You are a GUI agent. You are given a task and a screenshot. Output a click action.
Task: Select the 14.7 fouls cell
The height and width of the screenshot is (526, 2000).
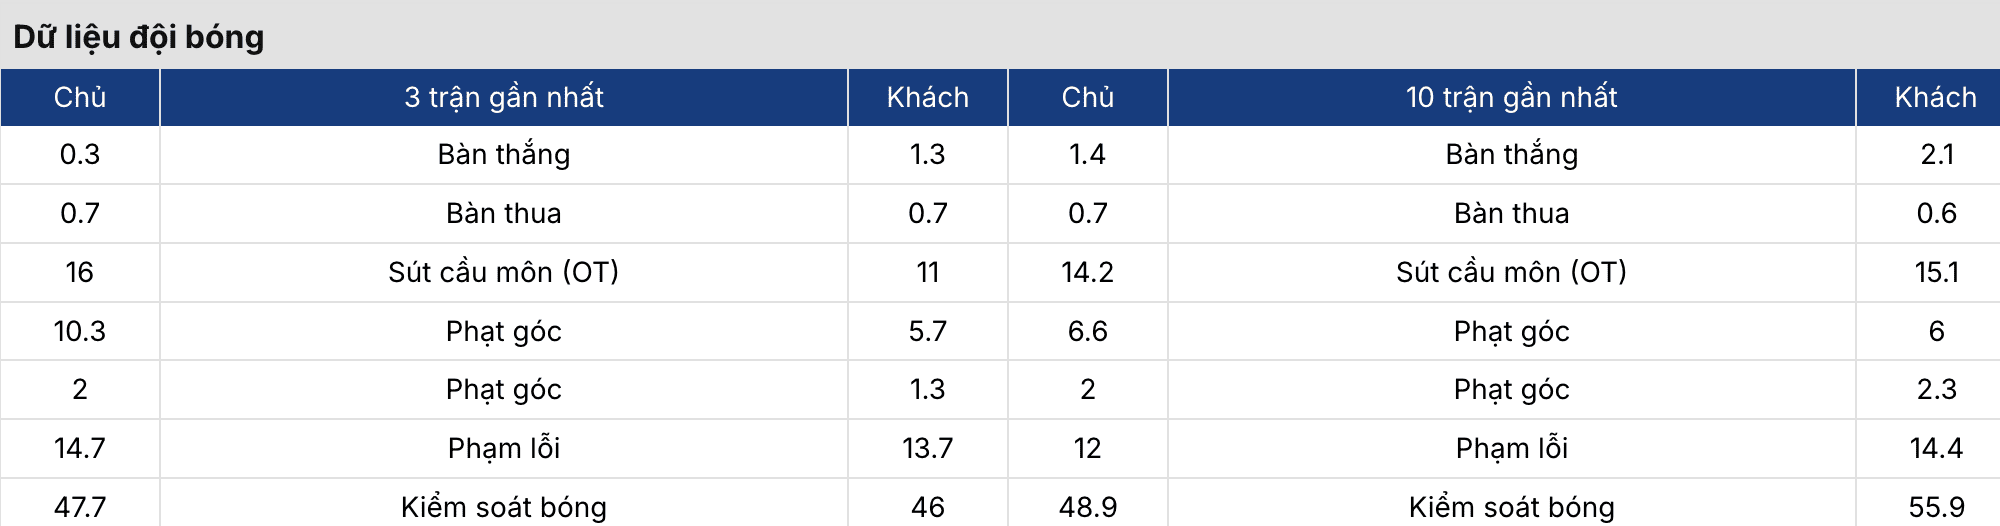coord(80,448)
